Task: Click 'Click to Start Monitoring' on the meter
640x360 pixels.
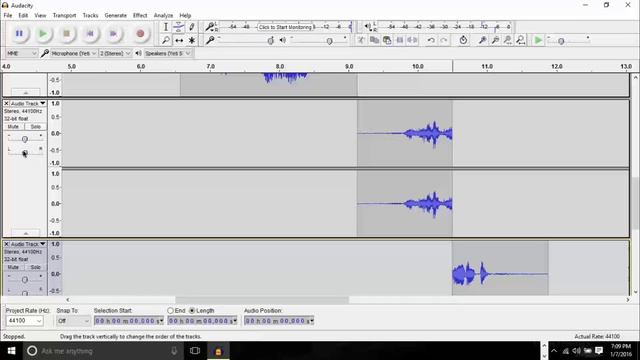Action: [x=285, y=27]
